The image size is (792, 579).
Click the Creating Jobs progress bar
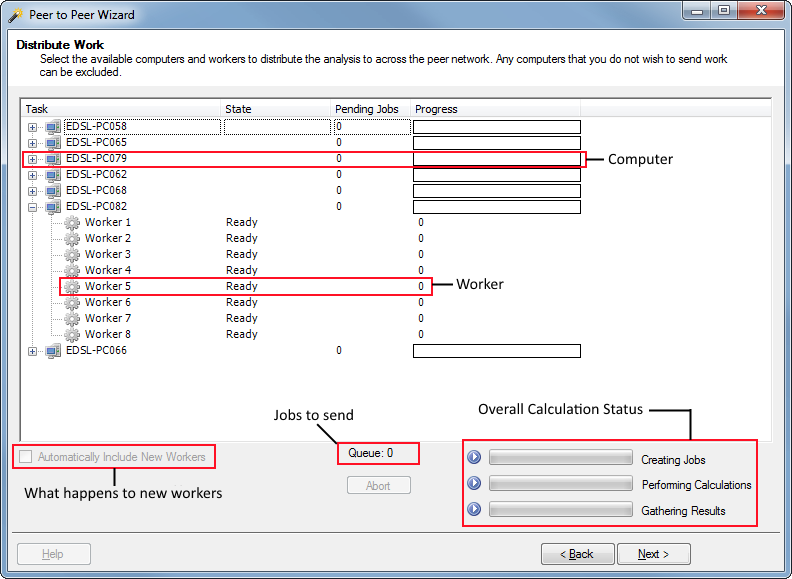point(561,457)
